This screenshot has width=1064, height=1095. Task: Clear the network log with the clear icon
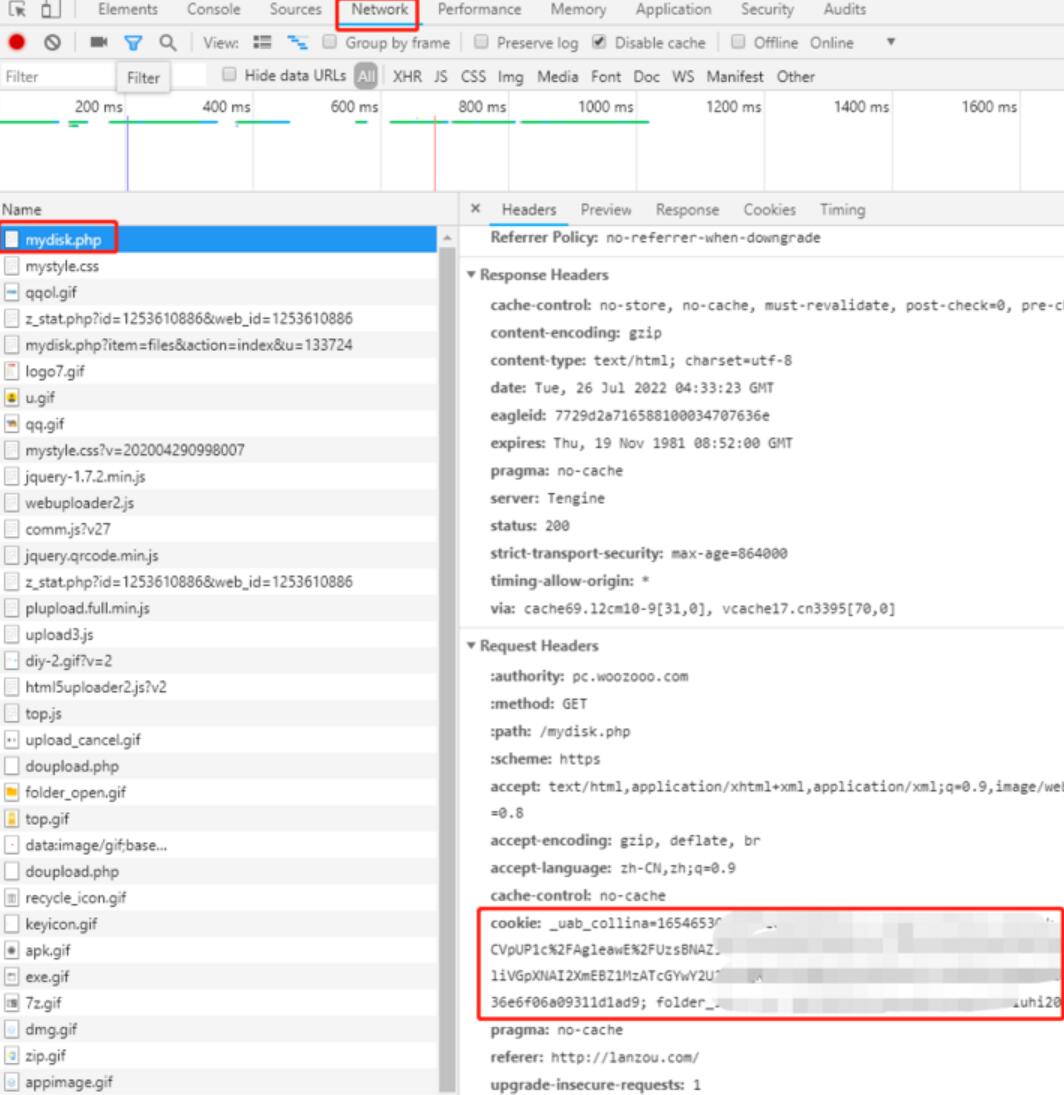point(53,43)
